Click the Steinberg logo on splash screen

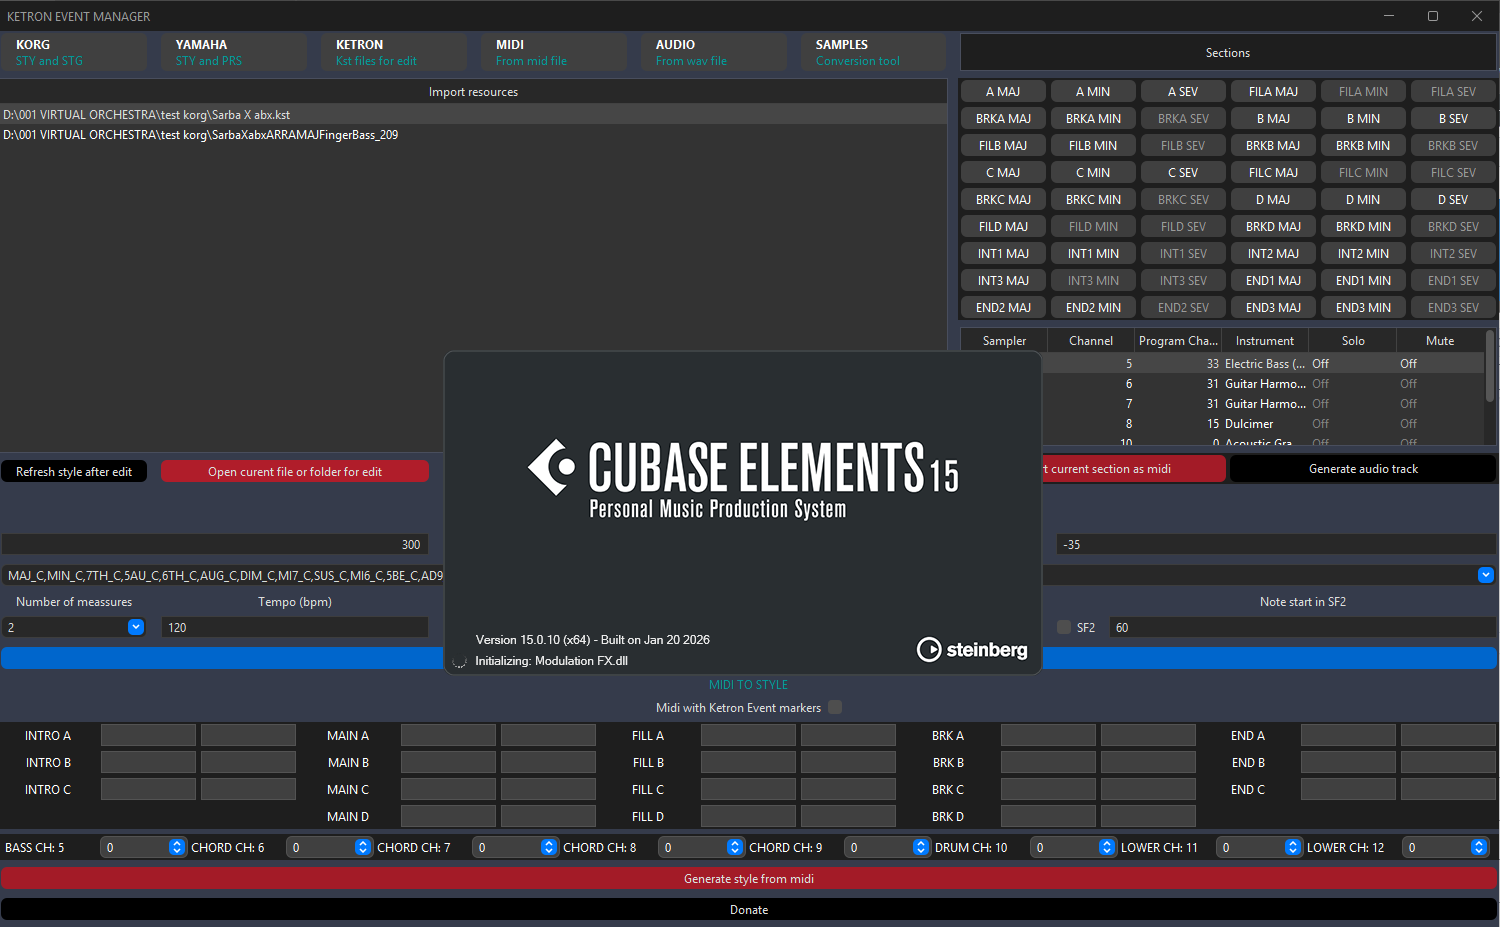click(971, 650)
